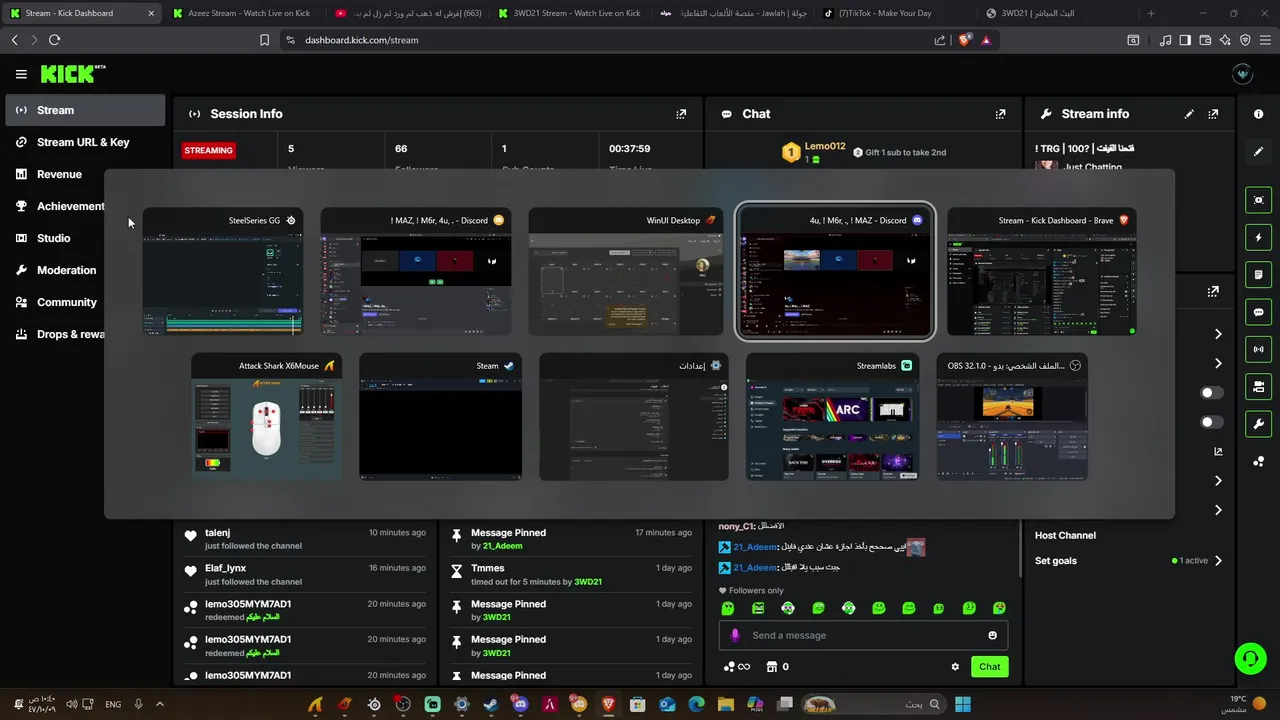Image resolution: width=1280 pixels, height=720 pixels.
Task: Click the camera icon in the right rail
Action: click(x=1258, y=387)
